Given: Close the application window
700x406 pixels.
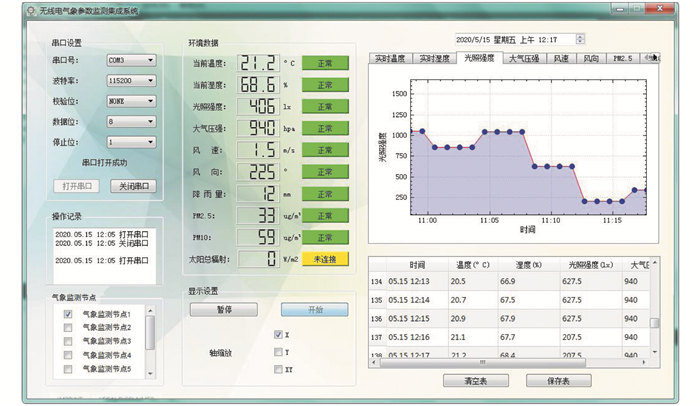Looking at the screenshot, I should click(660, 8).
